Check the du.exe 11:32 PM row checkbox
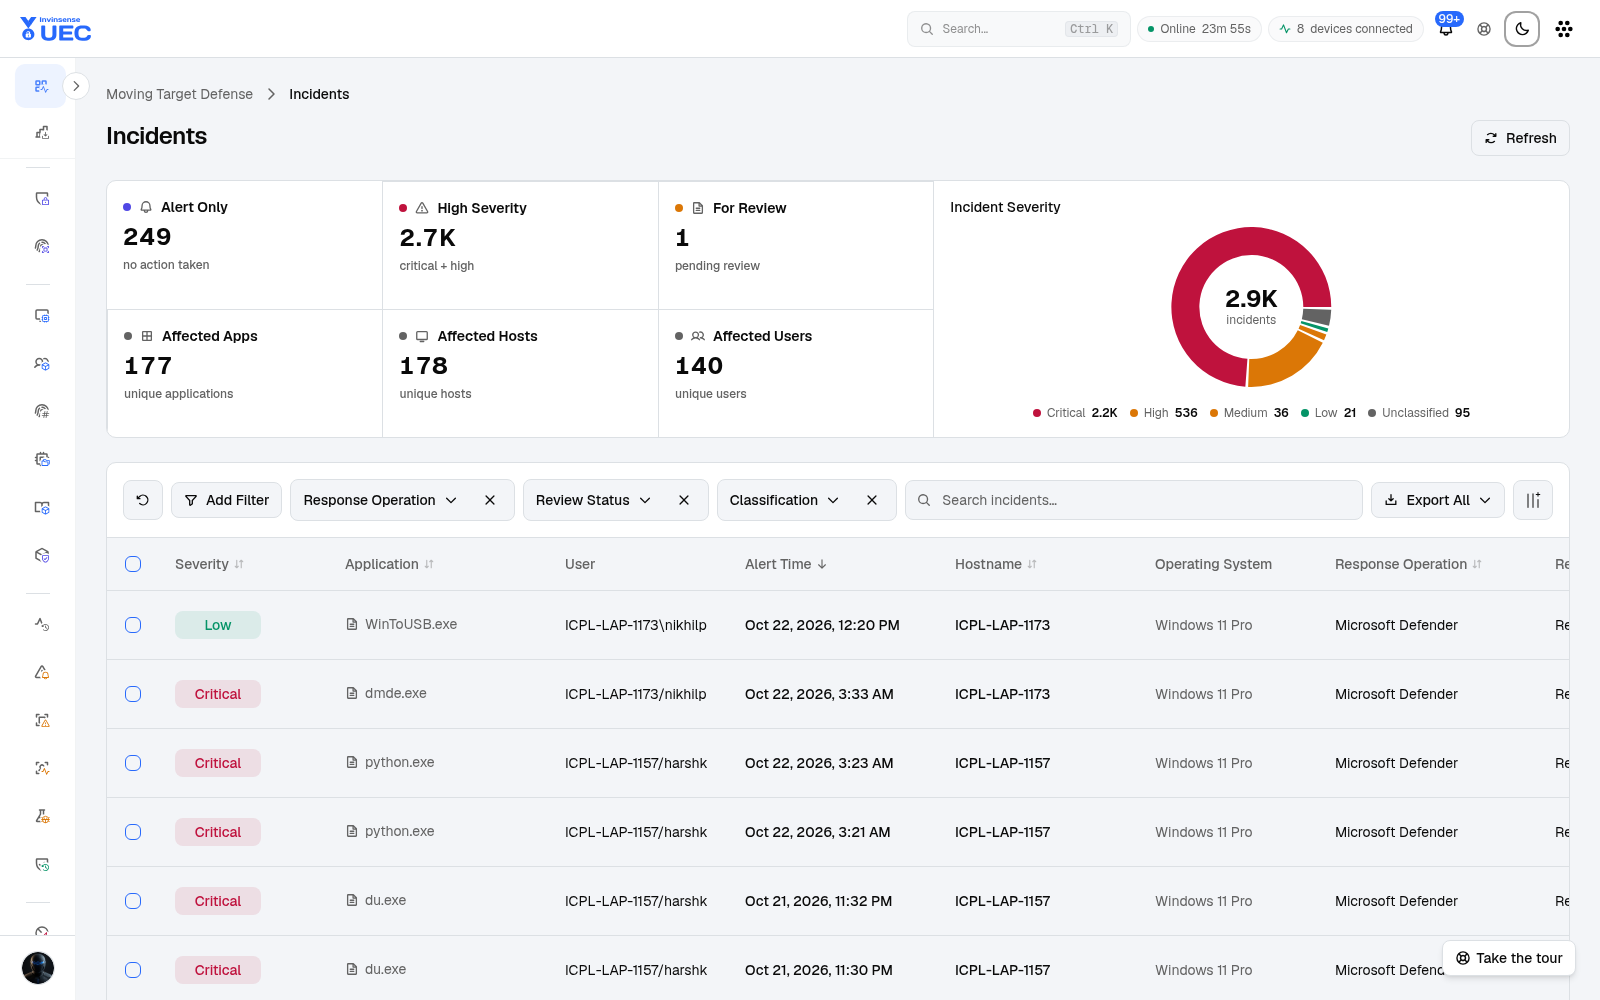1600x1000 pixels. (x=133, y=901)
